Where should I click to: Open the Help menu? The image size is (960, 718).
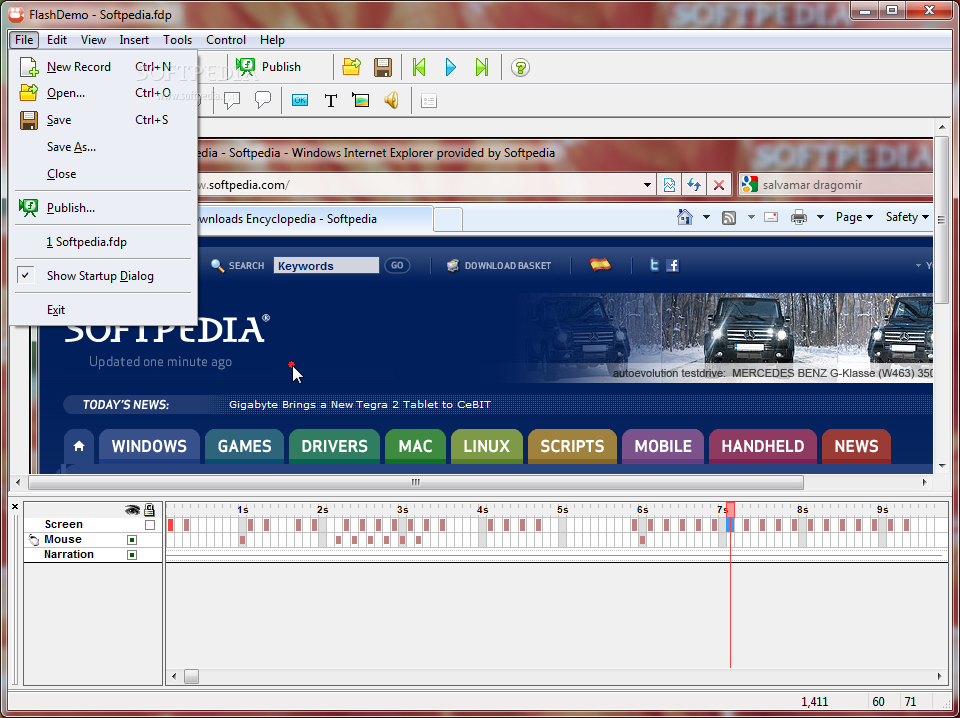(x=272, y=40)
